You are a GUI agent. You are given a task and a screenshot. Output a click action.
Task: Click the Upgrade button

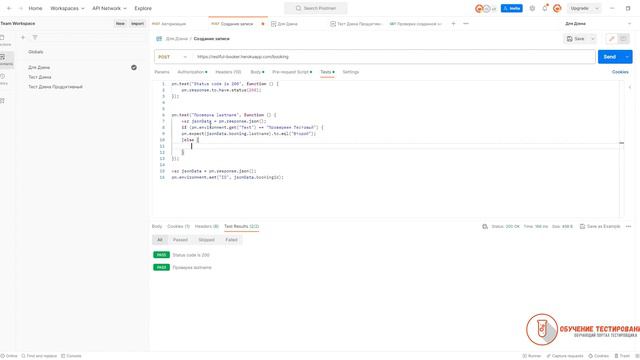(x=580, y=8)
